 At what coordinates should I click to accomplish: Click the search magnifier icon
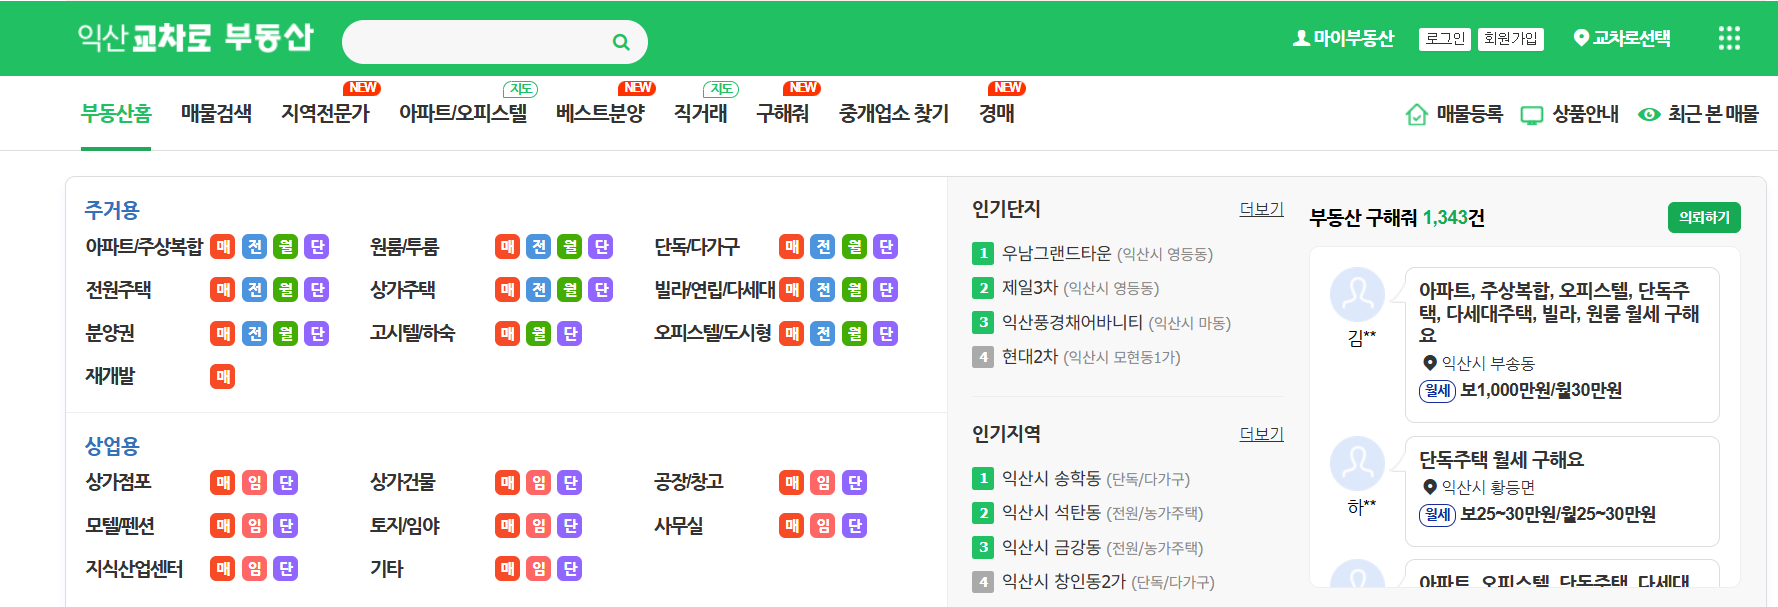[x=621, y=42]
